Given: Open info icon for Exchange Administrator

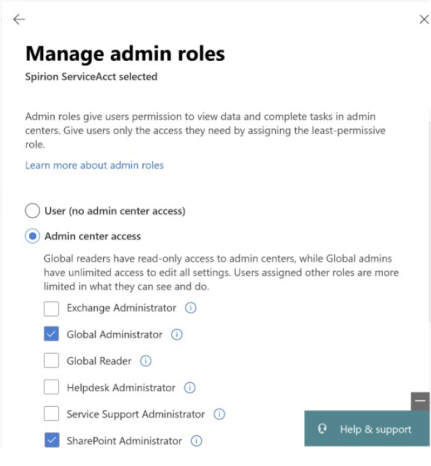Looking at the screenshot, I should tap(191, 307).
